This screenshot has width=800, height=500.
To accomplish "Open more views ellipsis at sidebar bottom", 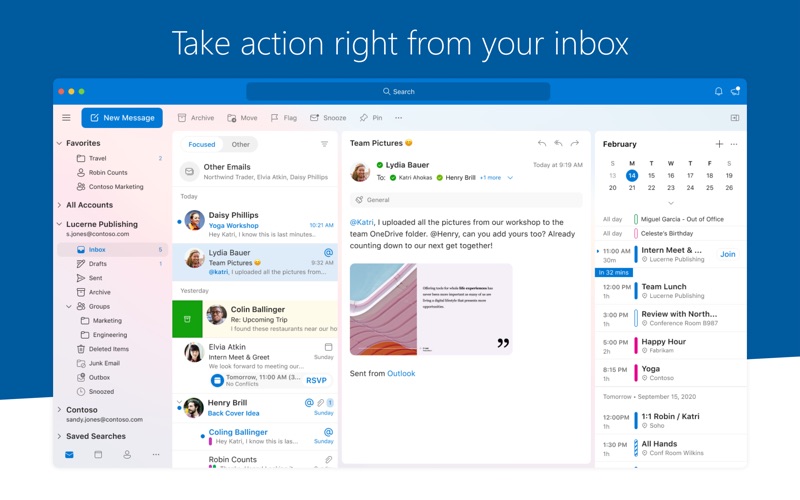I will tap(156, 455).
